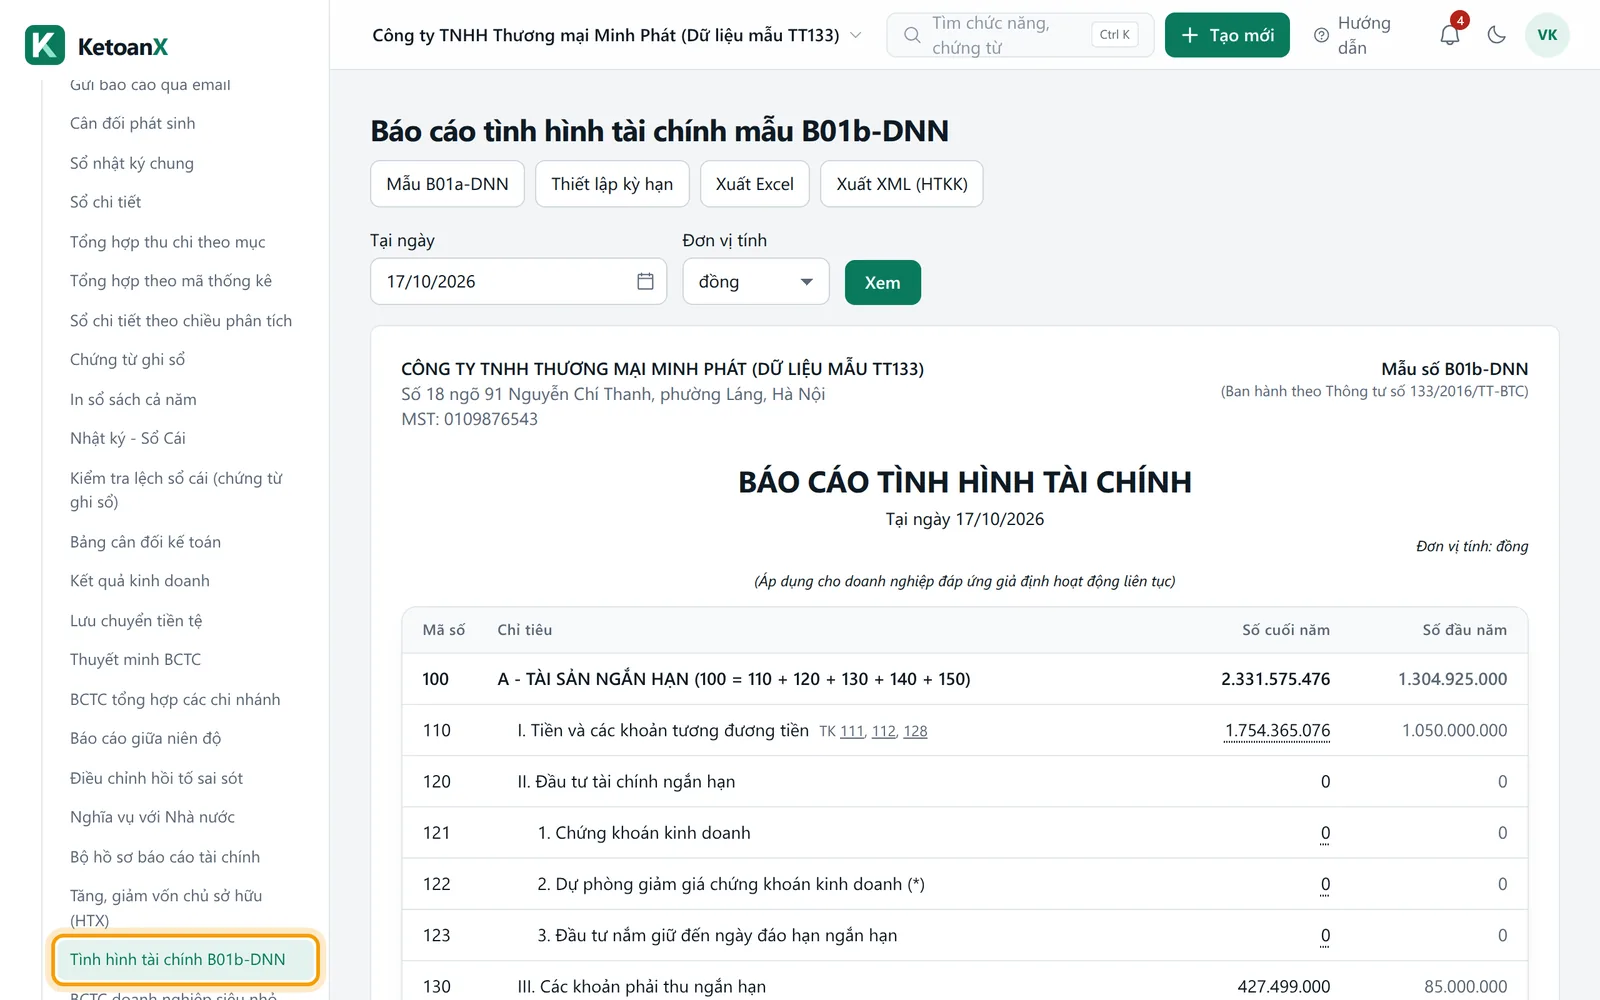Click Xuất XML (HTKK) button
The width and height of the screenshot is (1600, 1000).
(902, 184)
